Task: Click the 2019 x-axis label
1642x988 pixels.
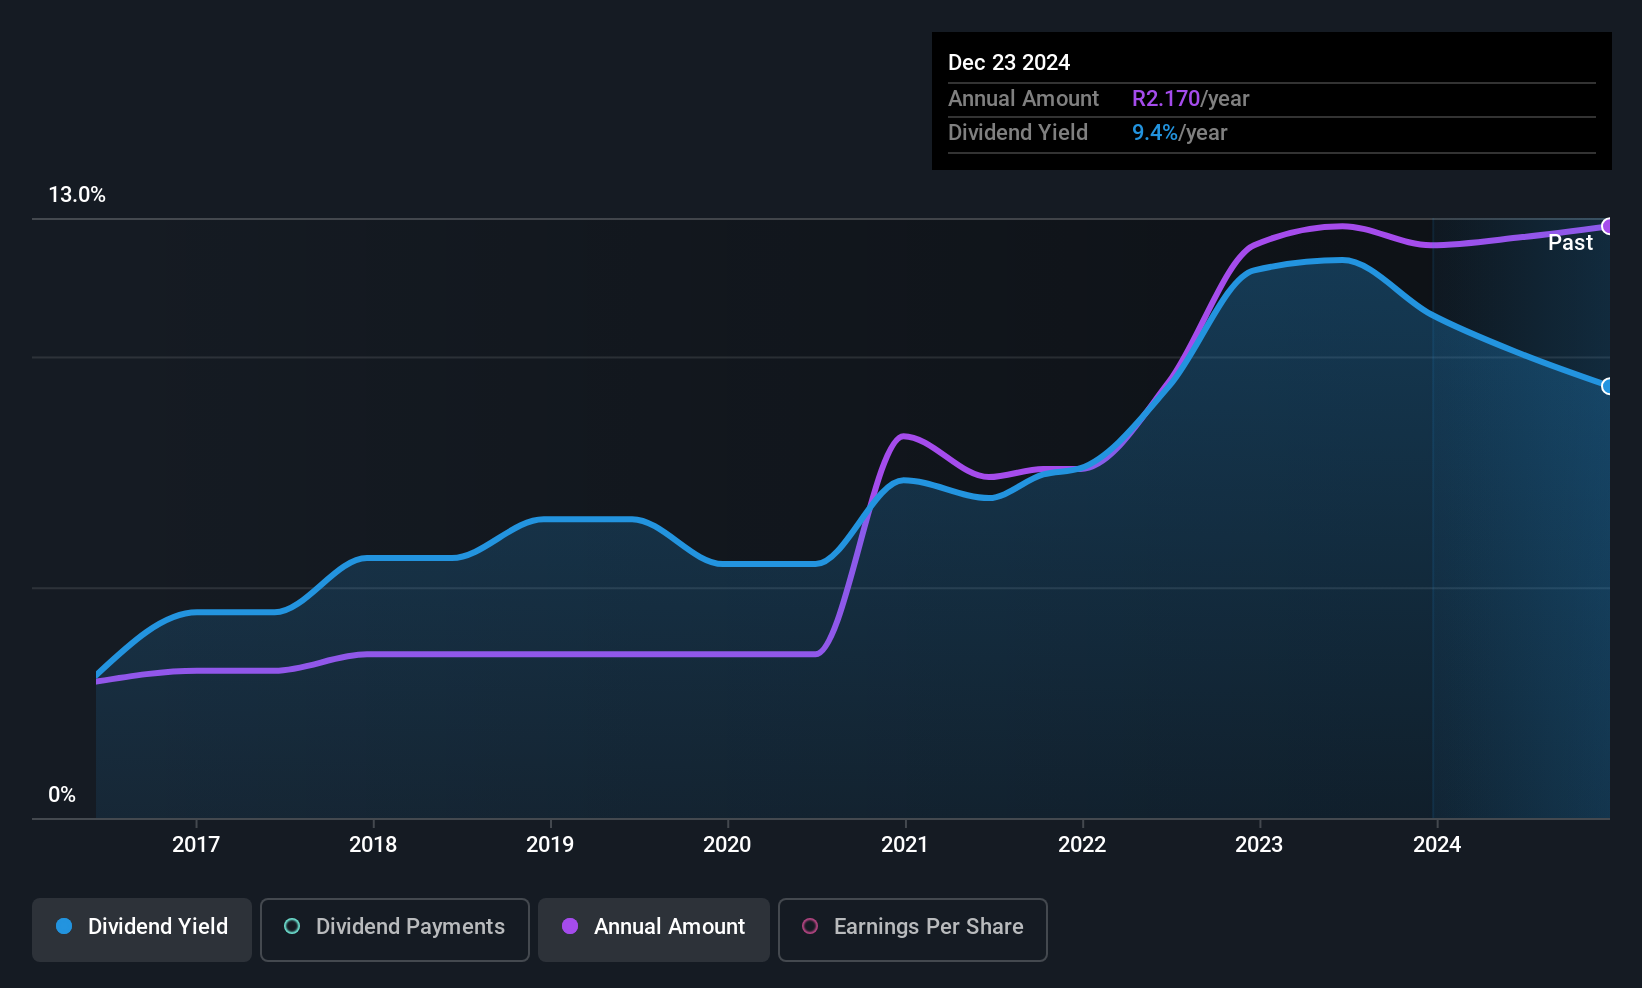Action: [x=550, y=844]
